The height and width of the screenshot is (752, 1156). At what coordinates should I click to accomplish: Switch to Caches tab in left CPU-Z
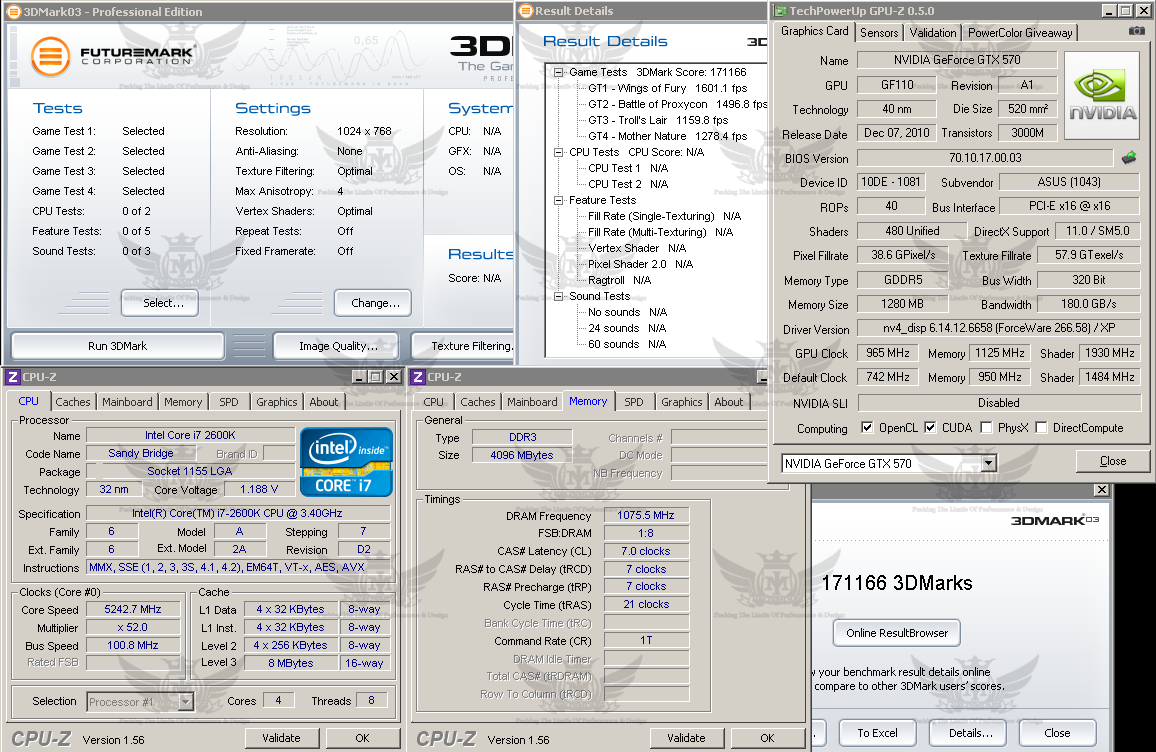coord(73,402)
